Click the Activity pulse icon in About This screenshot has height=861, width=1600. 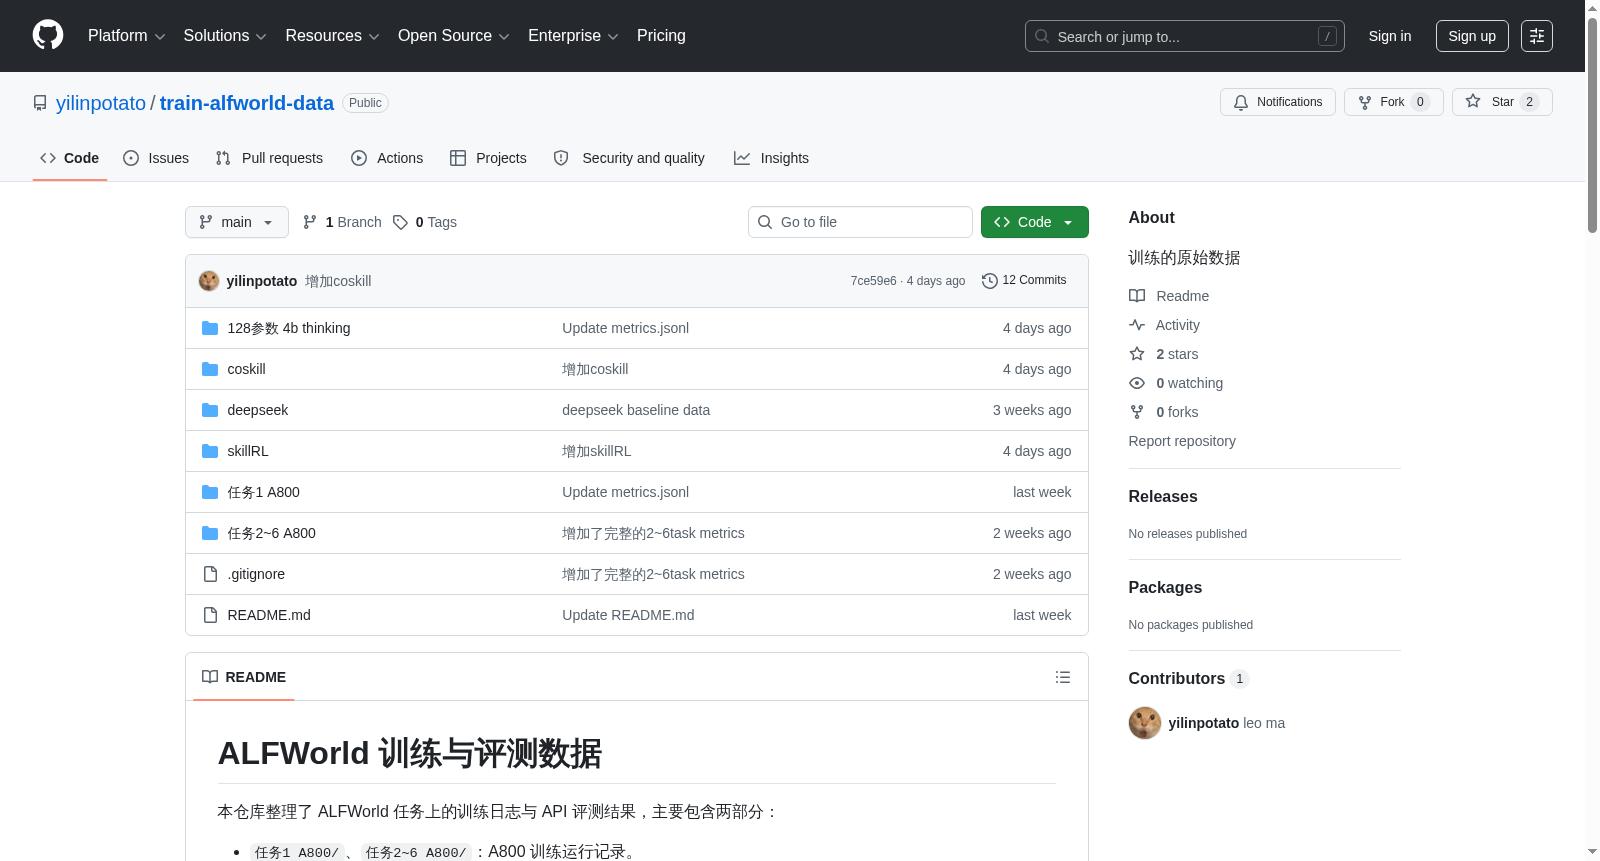click(1137, 325)
